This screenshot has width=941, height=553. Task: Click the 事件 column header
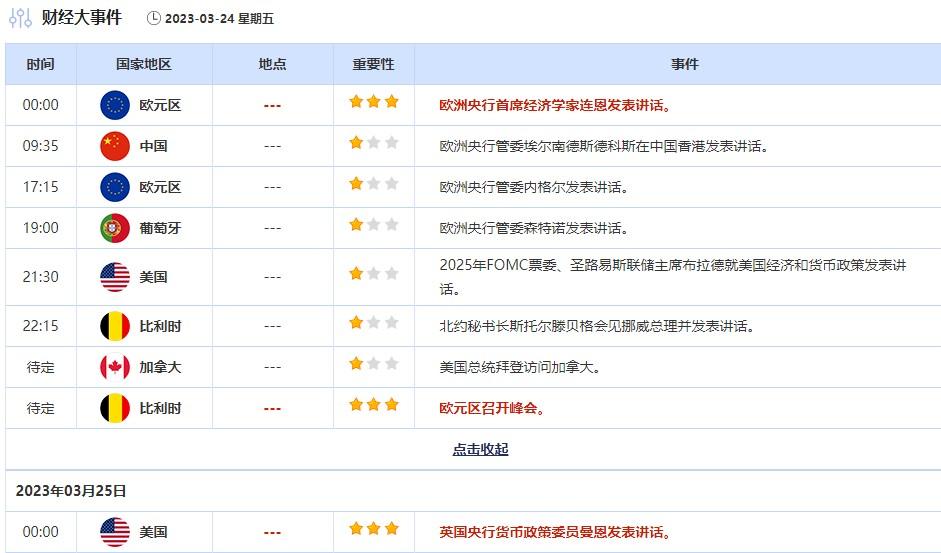685,64
